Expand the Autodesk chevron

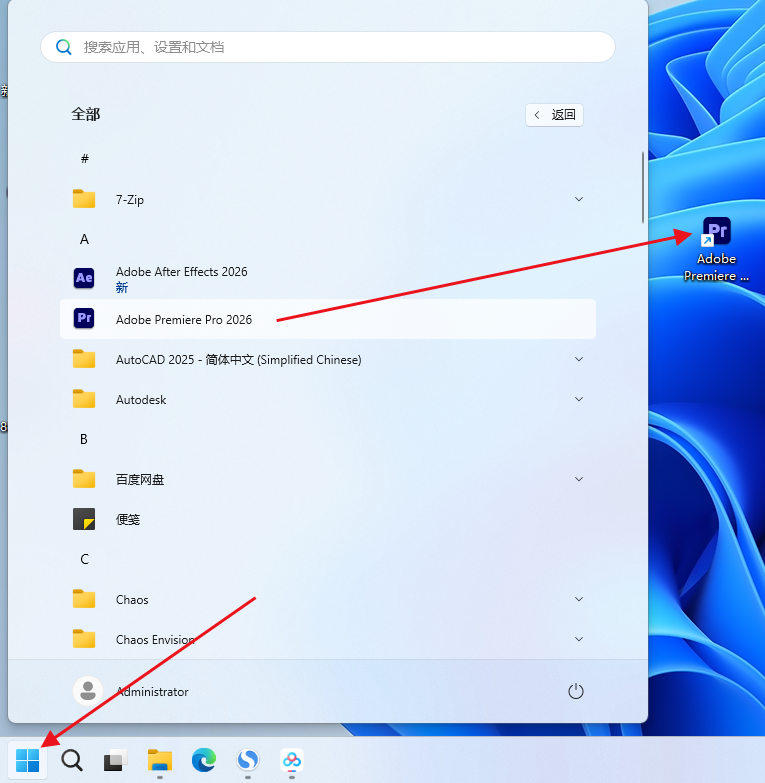tap(579, 399)
